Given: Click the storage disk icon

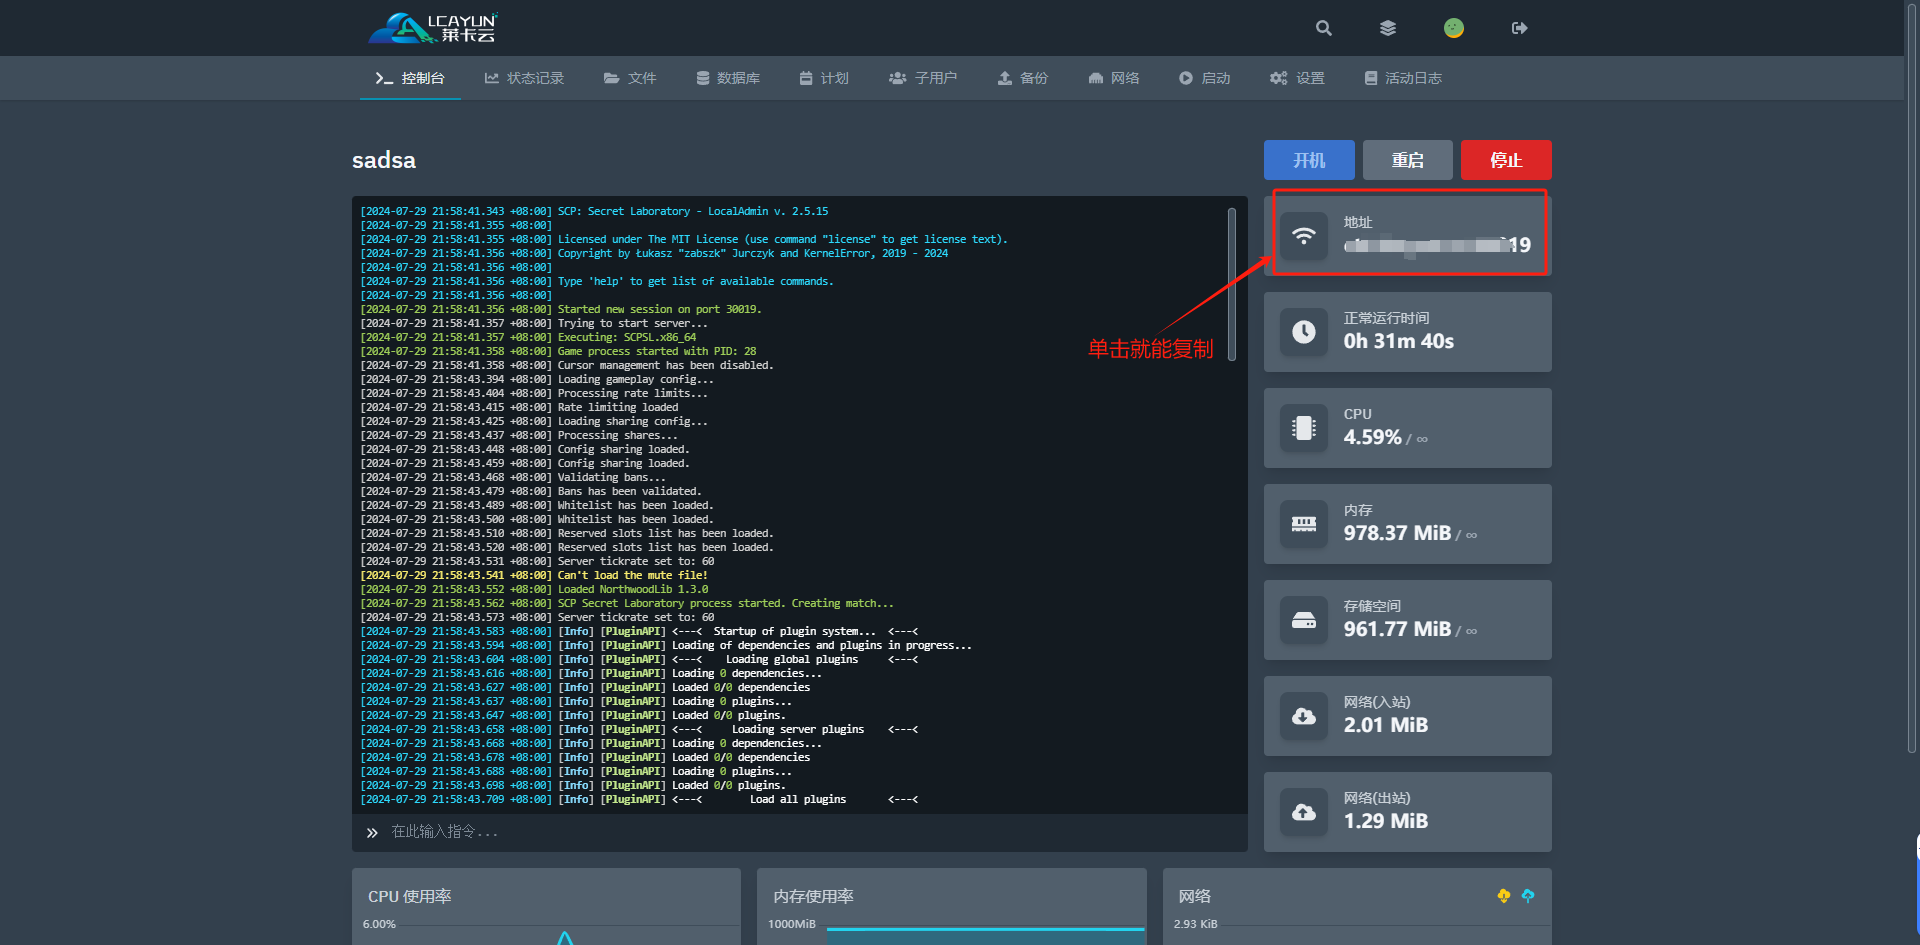Looking at the screenshot, I should coord(1304,620).
